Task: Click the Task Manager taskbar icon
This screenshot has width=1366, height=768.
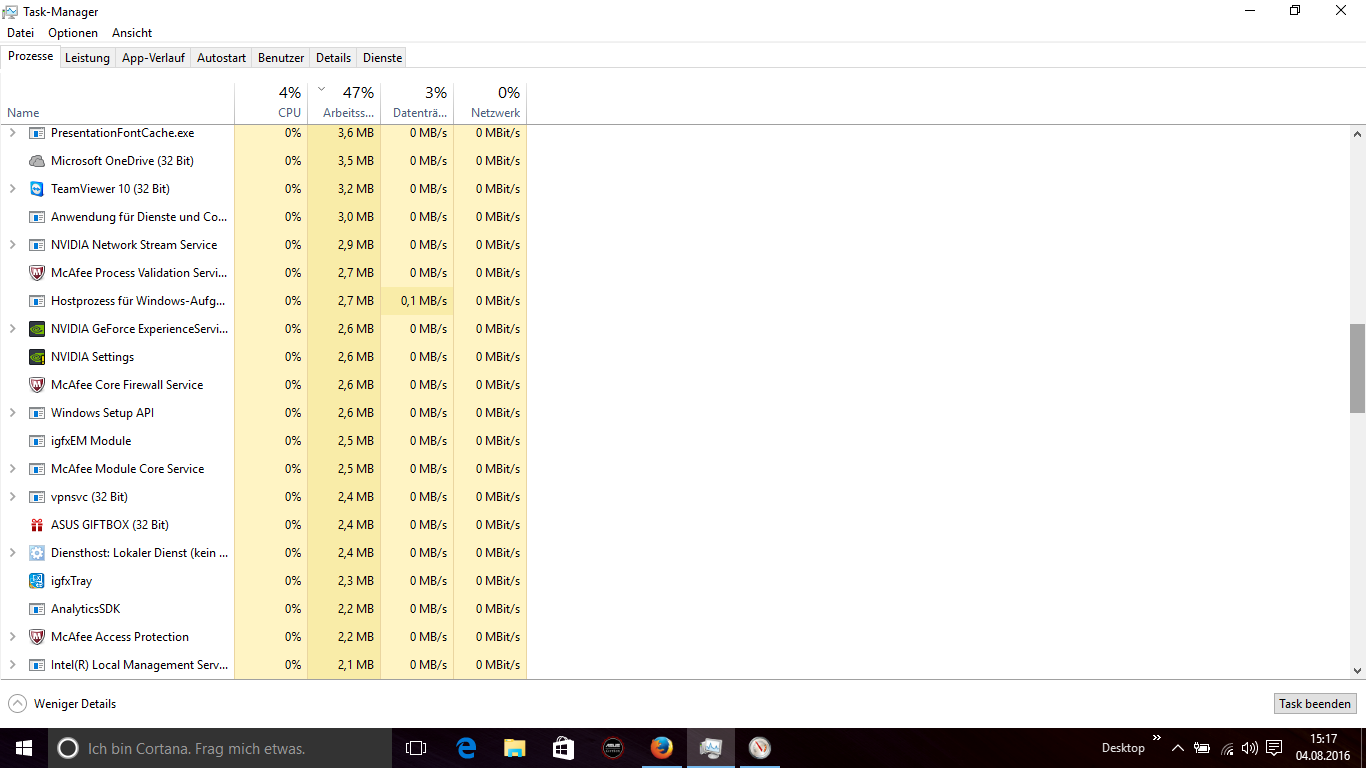Action: (x=711, y=748)
